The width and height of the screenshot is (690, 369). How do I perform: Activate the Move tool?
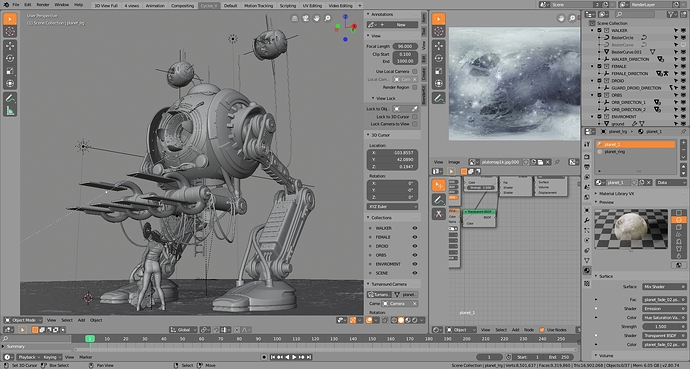pos(10,46)
